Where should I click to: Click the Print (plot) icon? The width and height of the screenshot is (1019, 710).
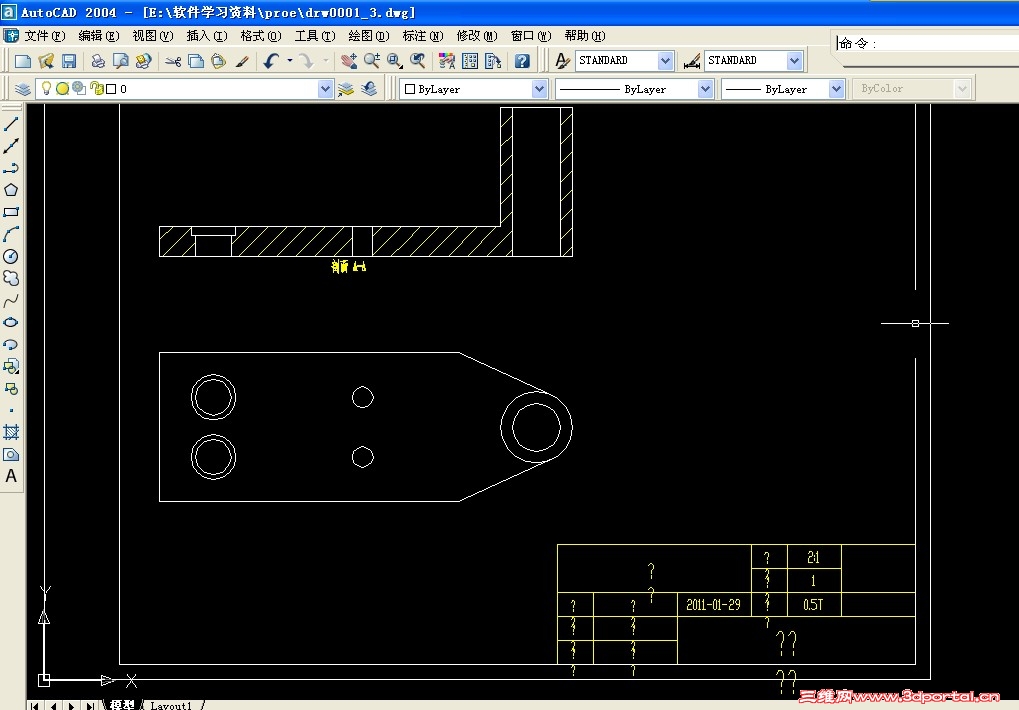[97, 61]
